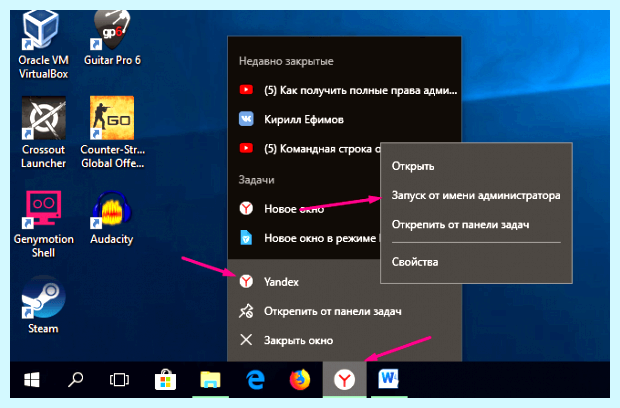This screenshot has width=620, height=408.
Task: Choose 'Закрыть окно' in jump list
Action: point(344,340)
